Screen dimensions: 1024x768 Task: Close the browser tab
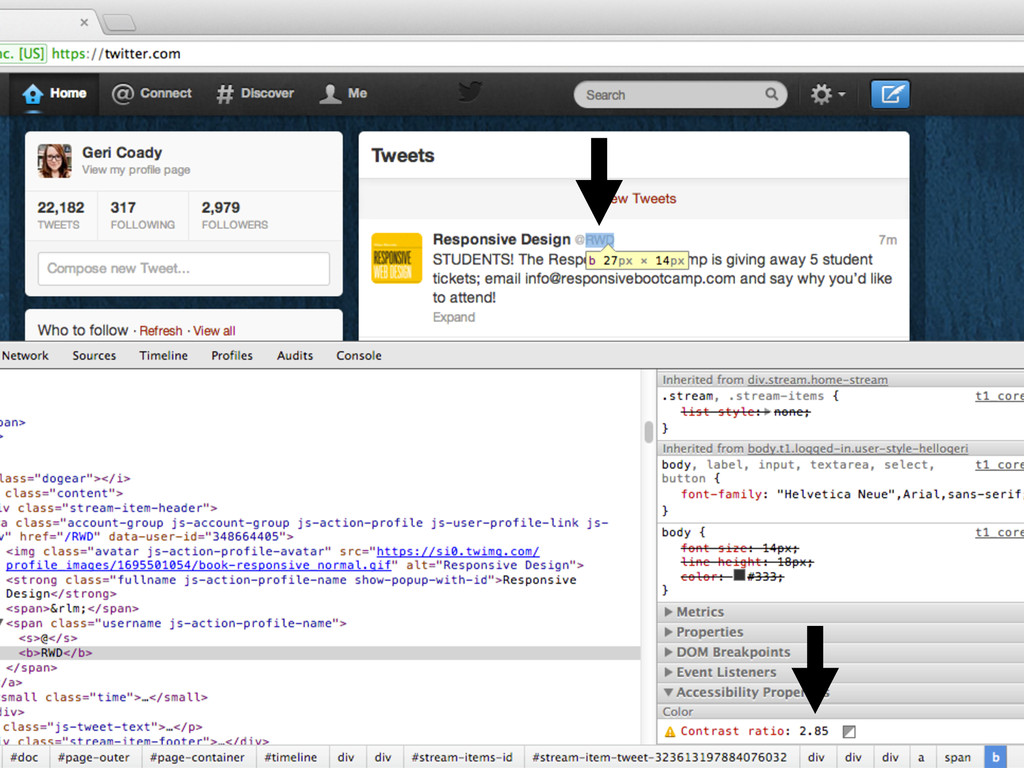pos(84,22)
